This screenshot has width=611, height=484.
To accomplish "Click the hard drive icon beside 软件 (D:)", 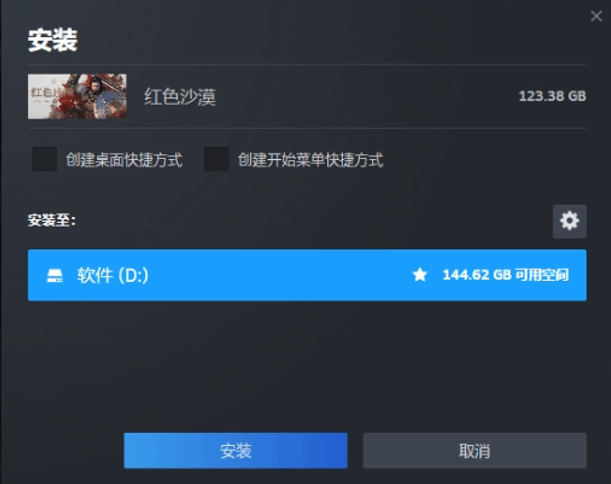I will point(55,275).
